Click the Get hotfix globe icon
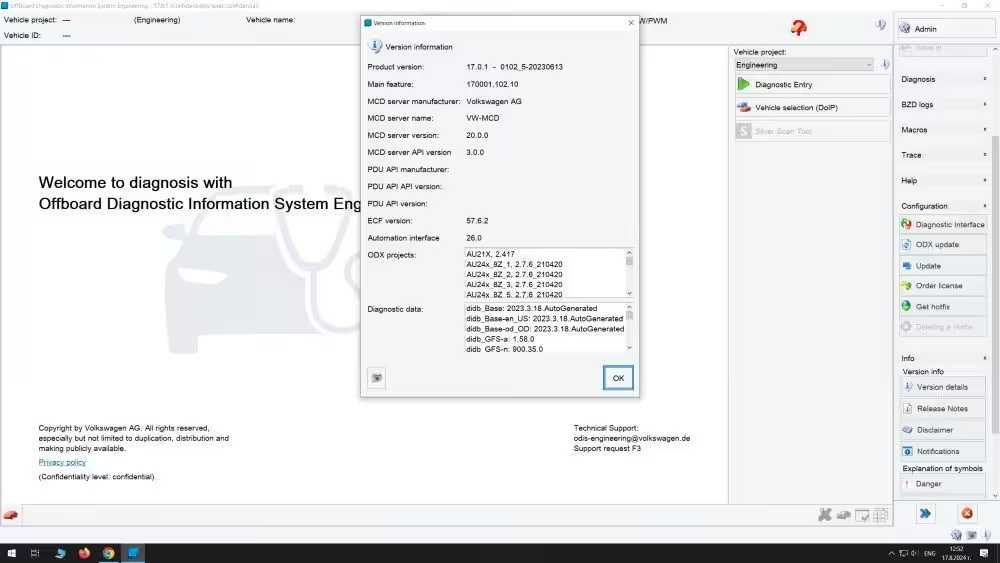Image resolution: width=1000 pixels, height=563 pixels. click(906, 306)
